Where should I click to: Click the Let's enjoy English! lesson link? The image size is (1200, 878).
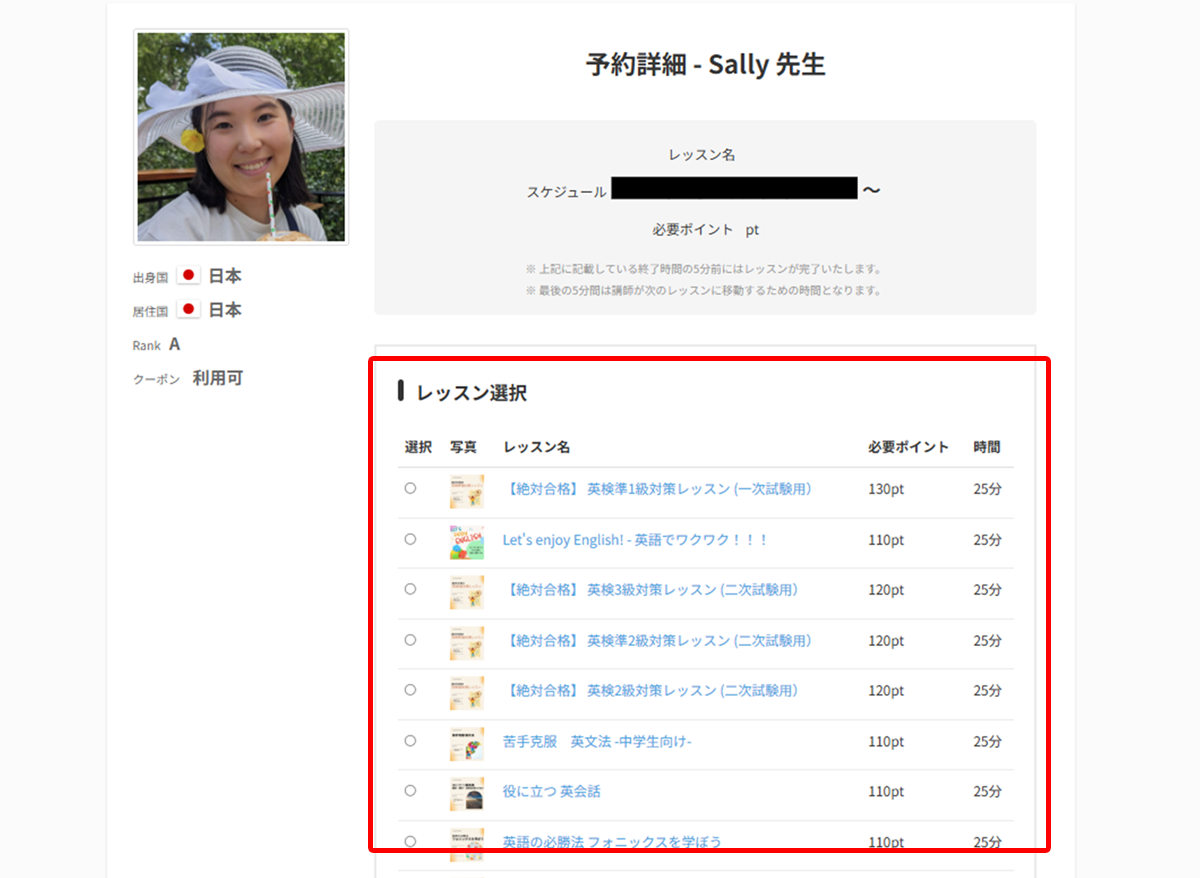coord(635,540)
